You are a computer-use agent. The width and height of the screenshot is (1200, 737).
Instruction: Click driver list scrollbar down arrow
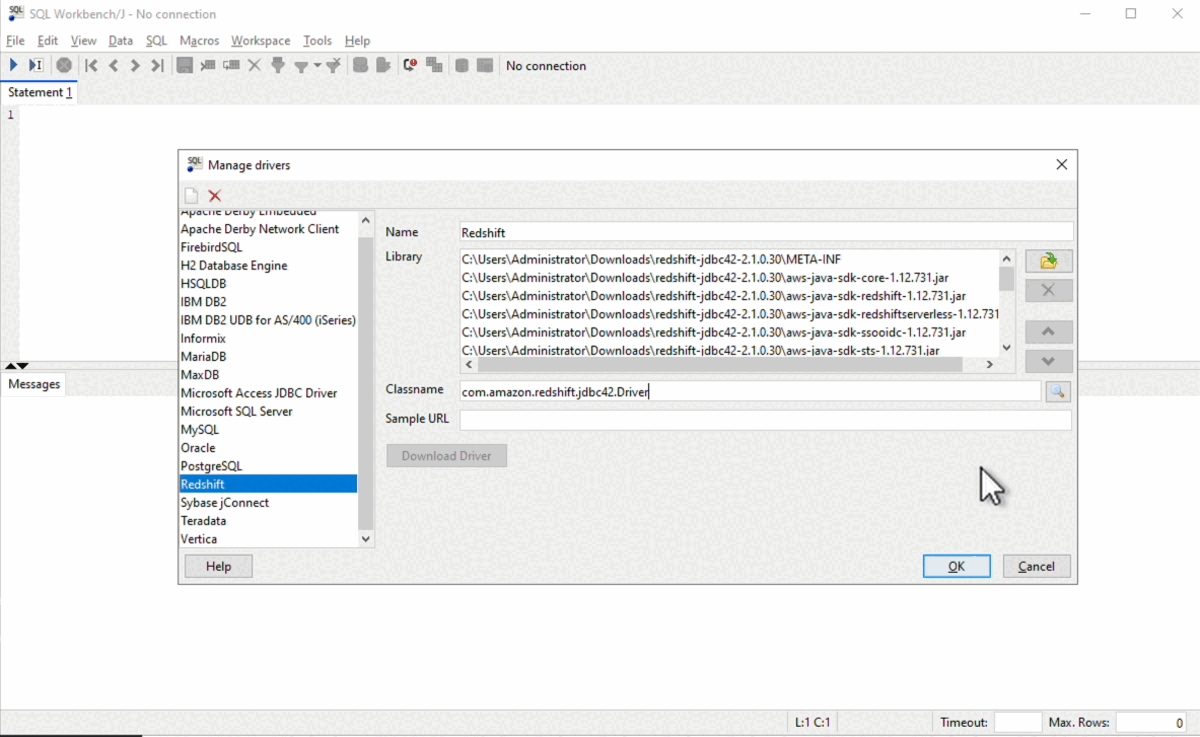pos(365,538)
